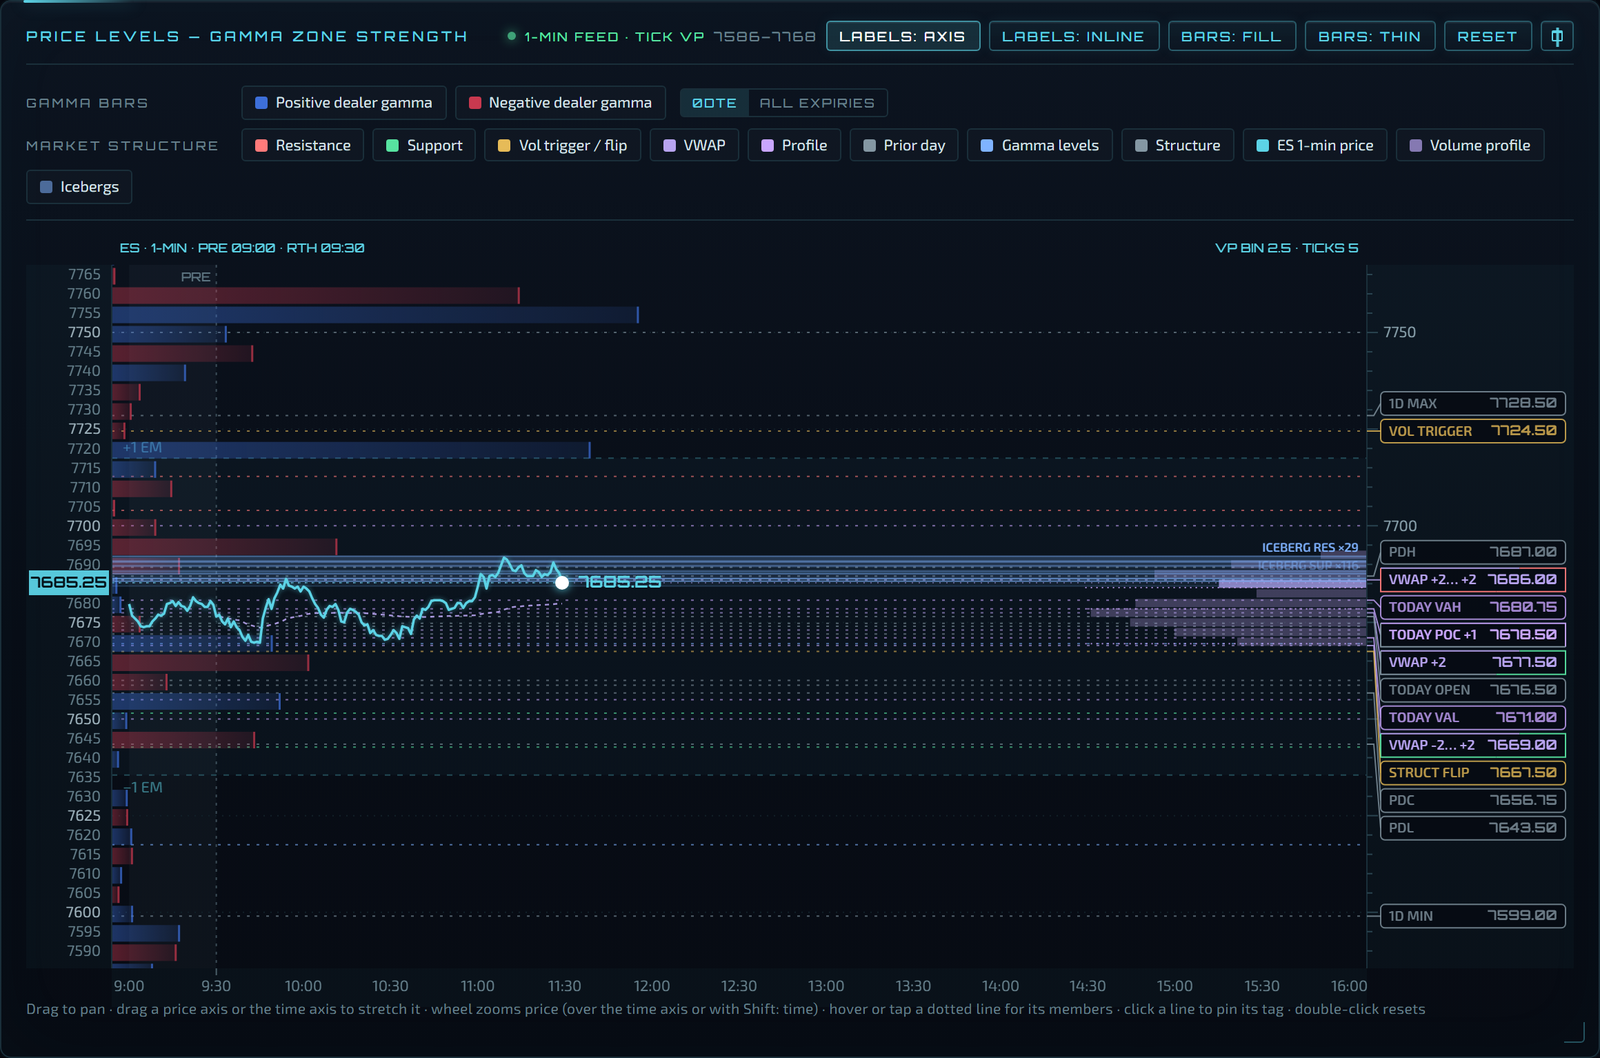Viewport: 1600px width, 1058px height.
Task: Click the TODAY OPEN 7676.50 tag
Action: click(1472, 690)
